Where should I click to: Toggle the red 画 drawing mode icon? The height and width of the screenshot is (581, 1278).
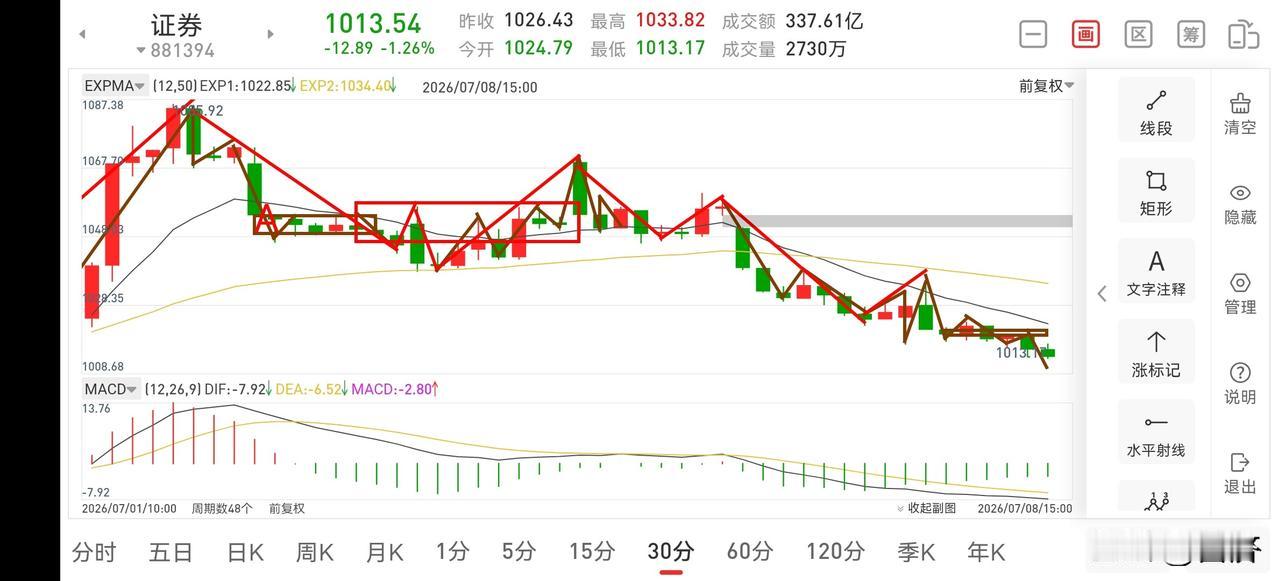pos(1086,34)
